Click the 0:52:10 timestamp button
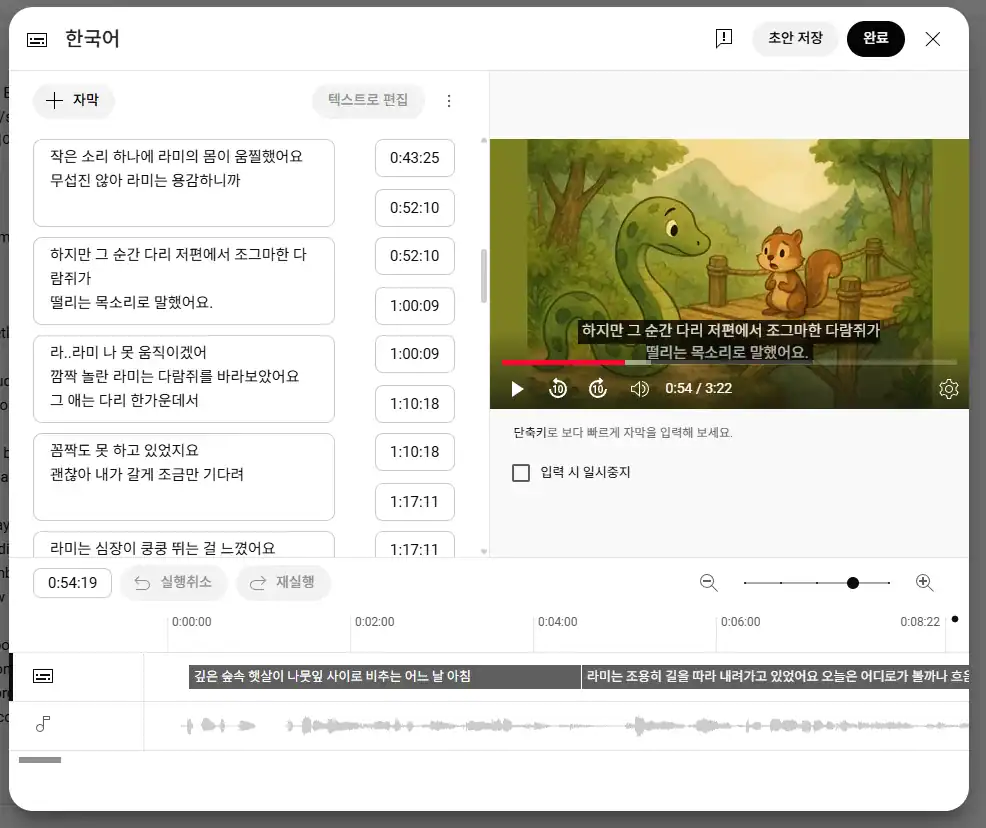 415,208
